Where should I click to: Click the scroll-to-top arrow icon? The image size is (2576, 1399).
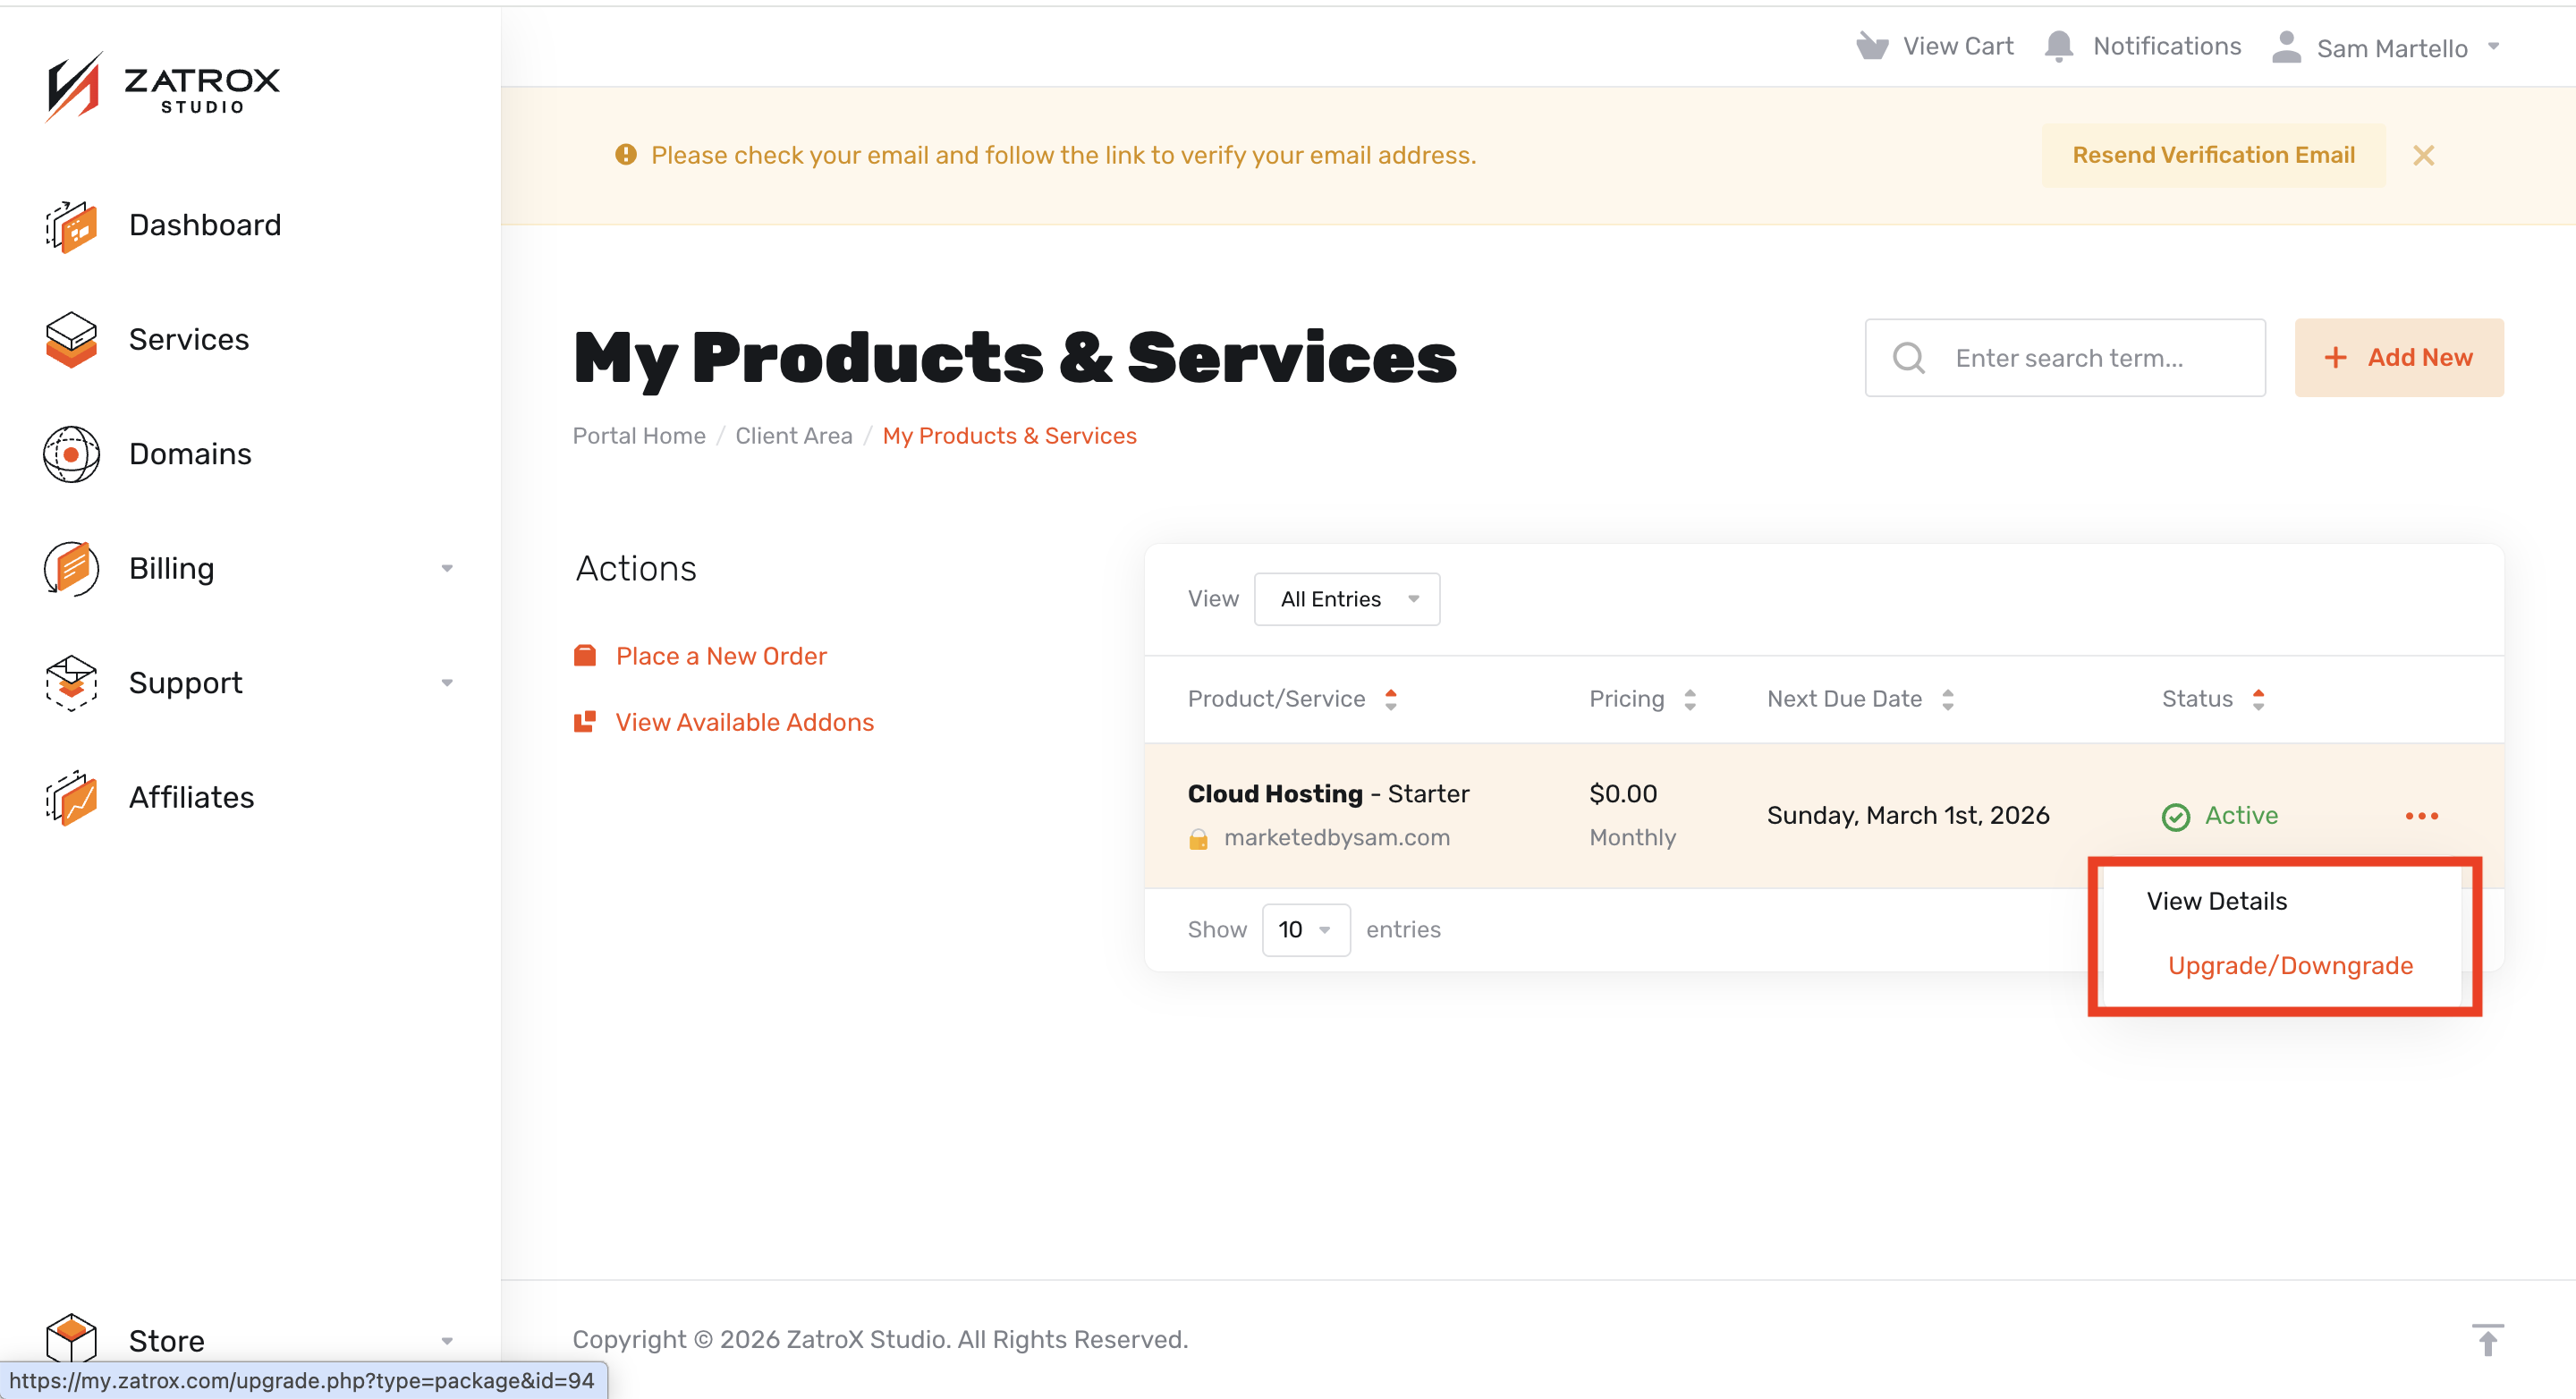point(2487,1340)
